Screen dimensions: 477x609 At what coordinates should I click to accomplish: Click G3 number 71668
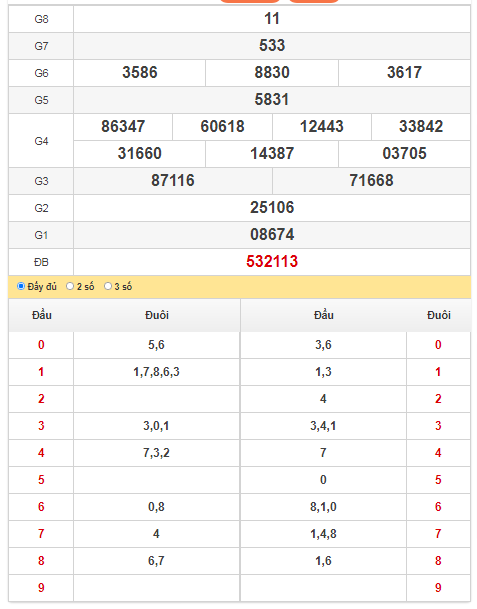[x=371, y=181]
